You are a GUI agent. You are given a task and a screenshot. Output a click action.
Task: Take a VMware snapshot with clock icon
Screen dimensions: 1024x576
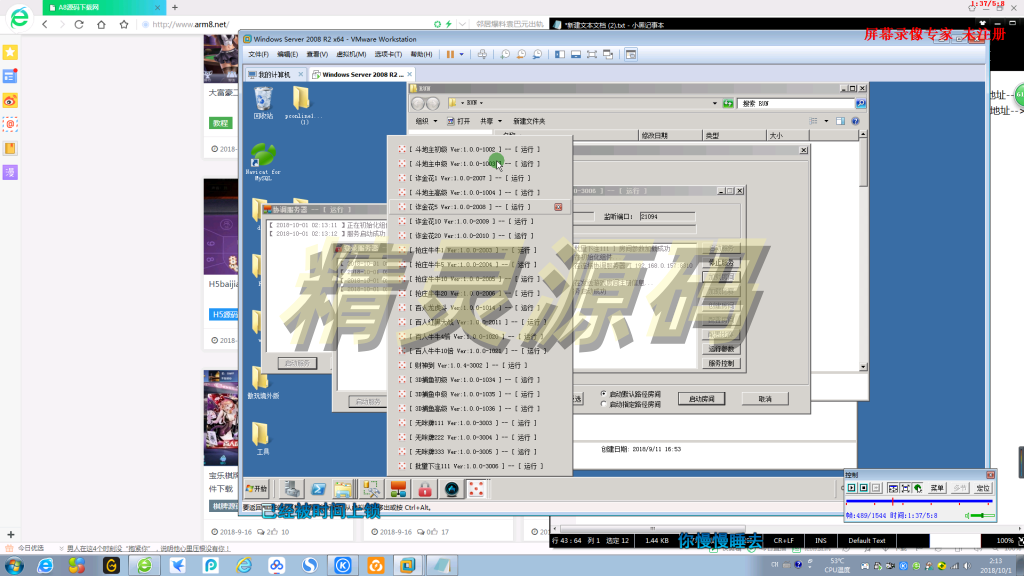[505, 55]
